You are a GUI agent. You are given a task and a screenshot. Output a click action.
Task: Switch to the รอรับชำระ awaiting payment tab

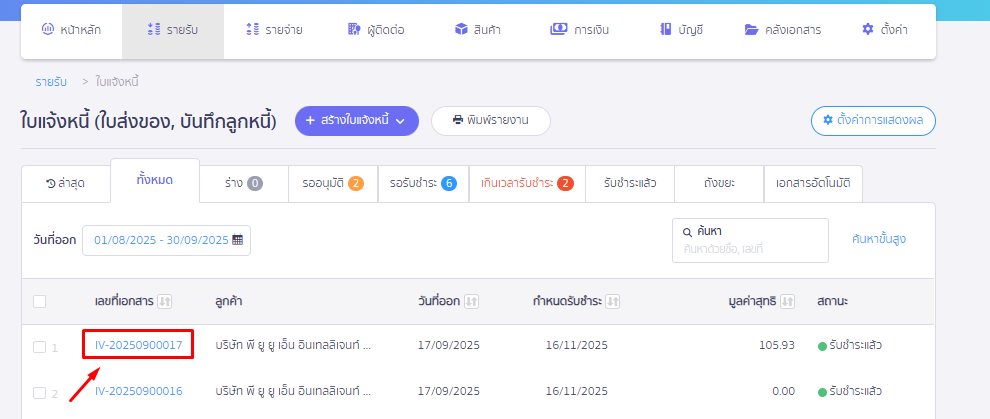click(x=423, y=184)
